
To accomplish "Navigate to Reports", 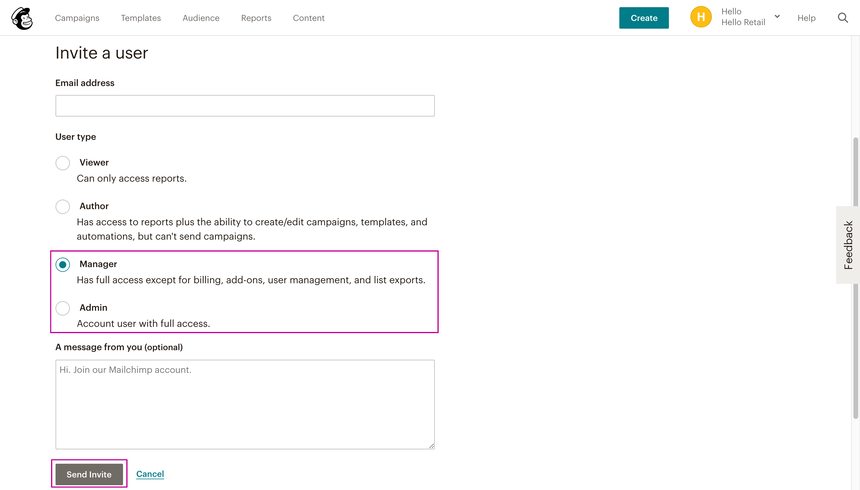I will pyautogui.click(x=256, y=18).
